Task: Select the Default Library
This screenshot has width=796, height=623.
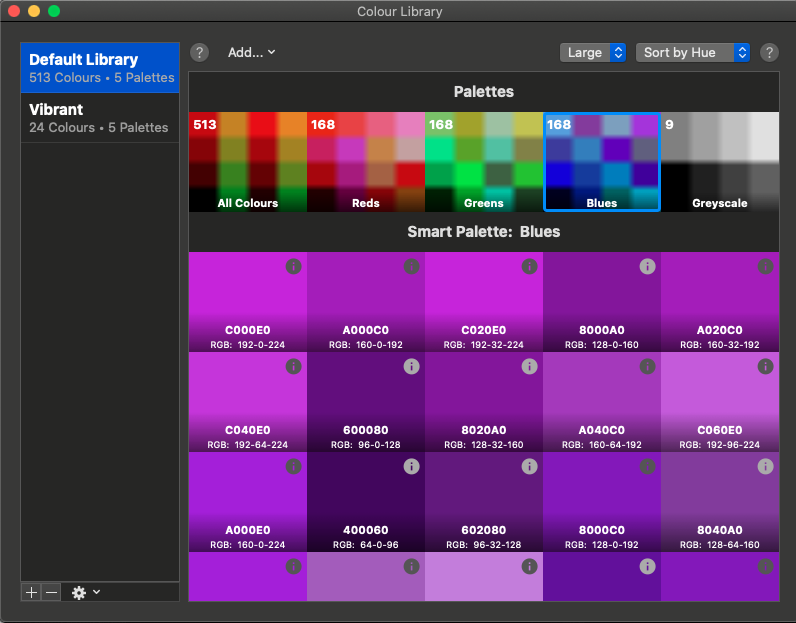Action: 100,68
